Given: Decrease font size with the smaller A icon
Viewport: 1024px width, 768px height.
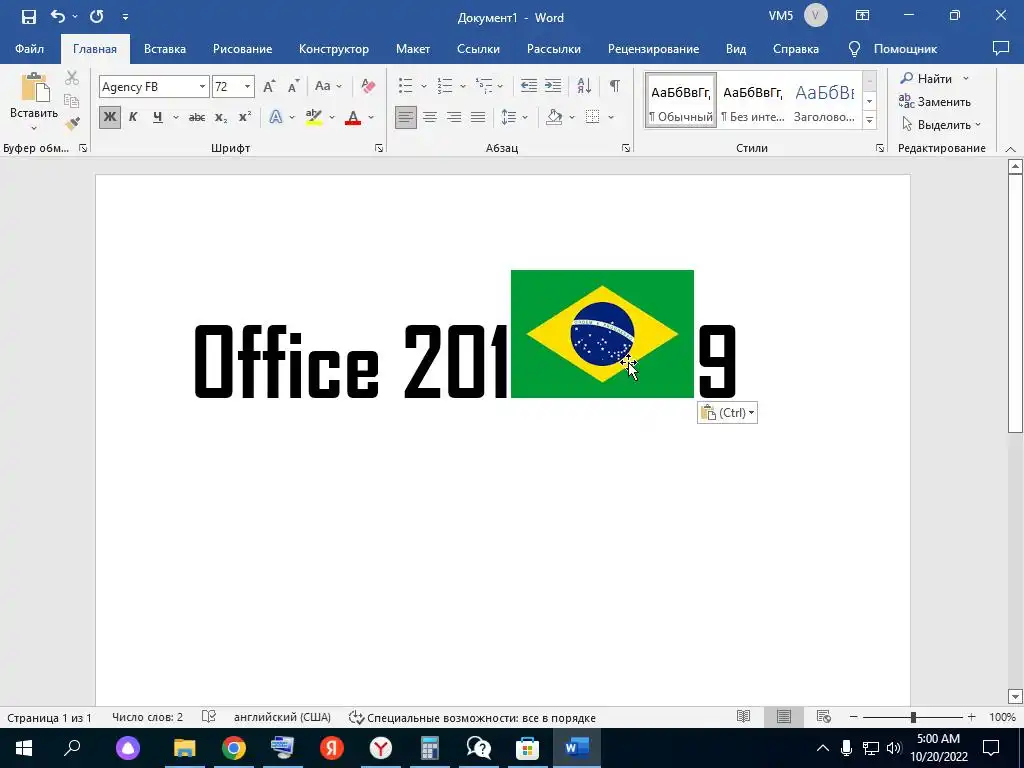Looking at the screenshot, I should pyautogui.click(x=294, y=86).
